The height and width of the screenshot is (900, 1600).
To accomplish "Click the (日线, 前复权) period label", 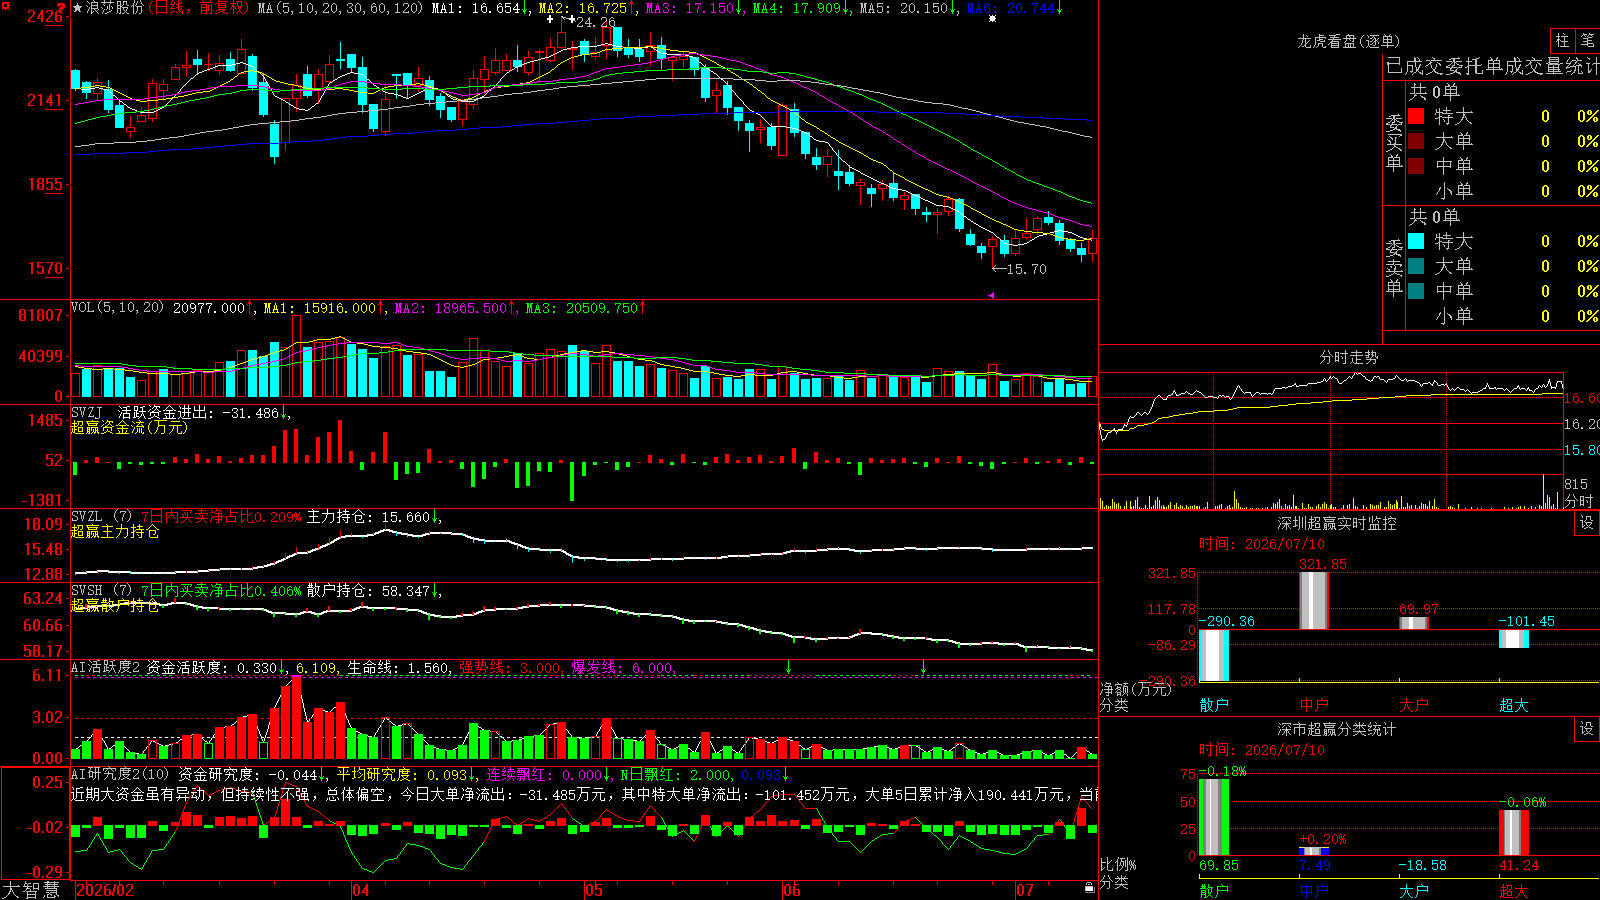I will coord(198,8).
